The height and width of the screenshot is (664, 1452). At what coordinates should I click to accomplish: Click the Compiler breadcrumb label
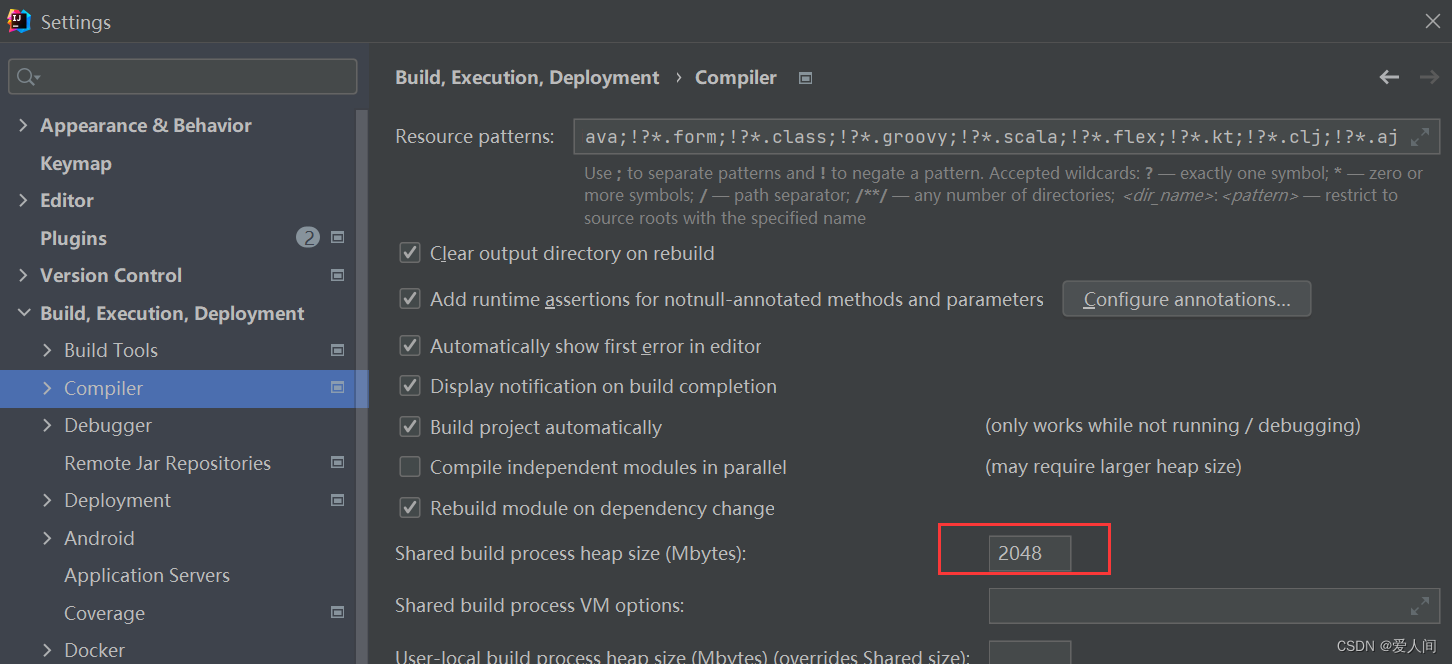pos(735,77)
